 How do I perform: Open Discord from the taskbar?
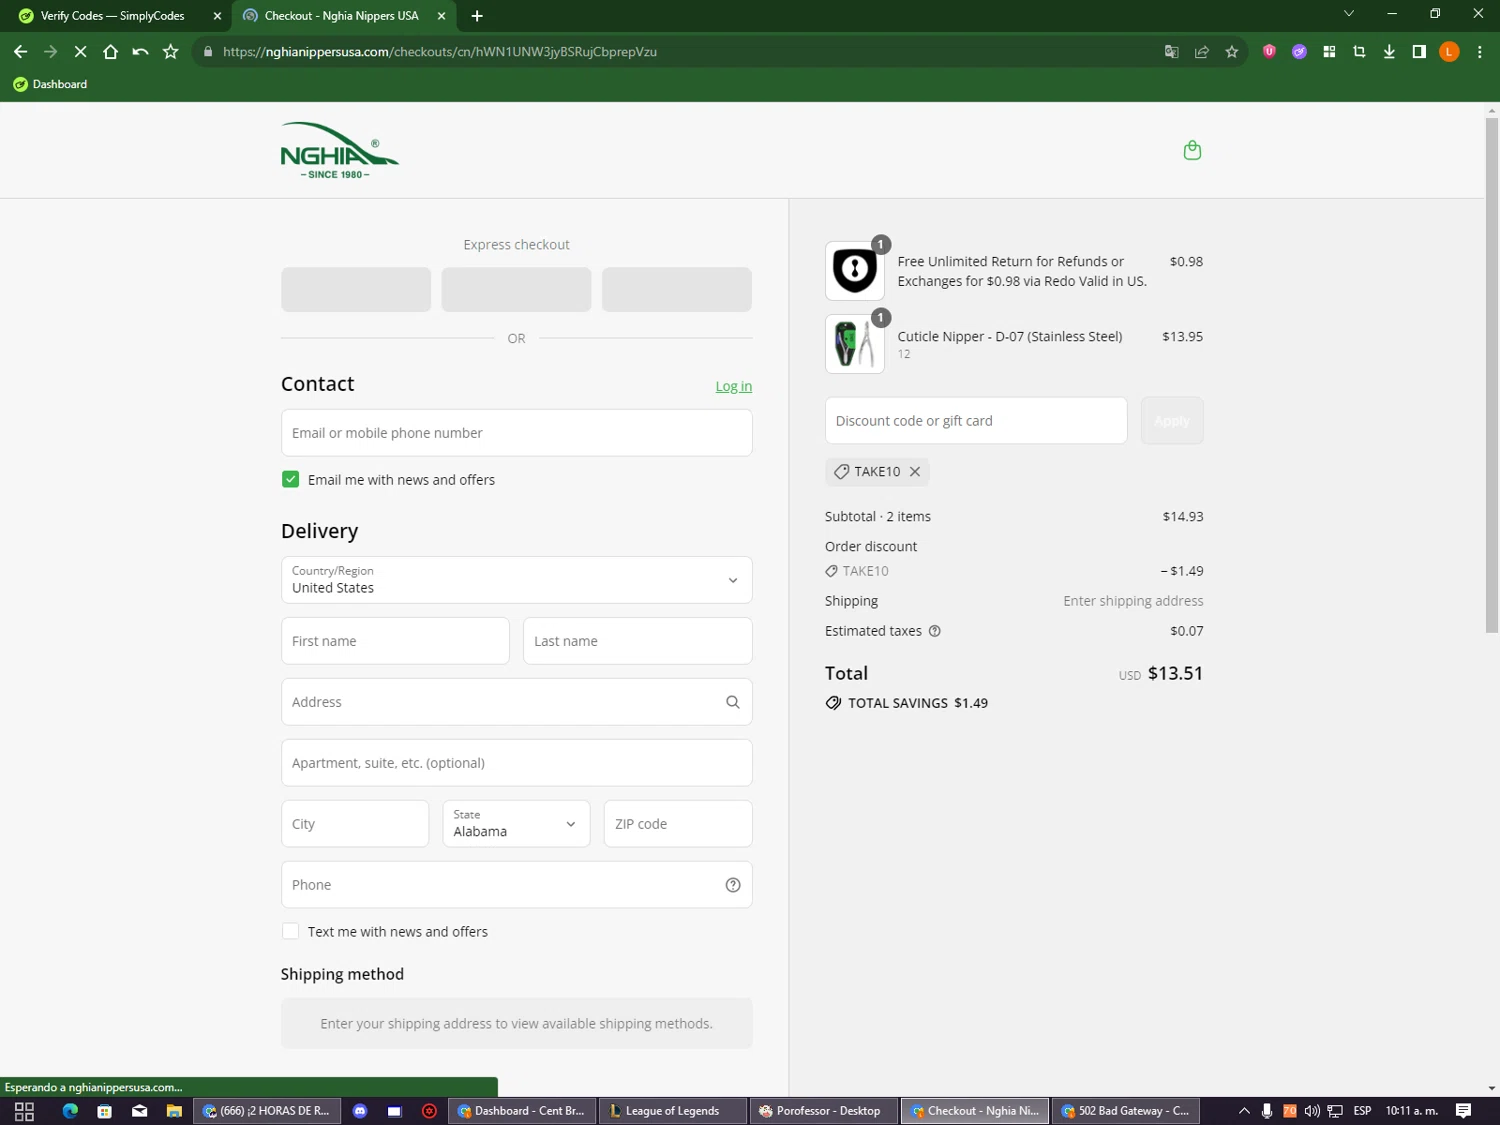(x=360, y=1111)
